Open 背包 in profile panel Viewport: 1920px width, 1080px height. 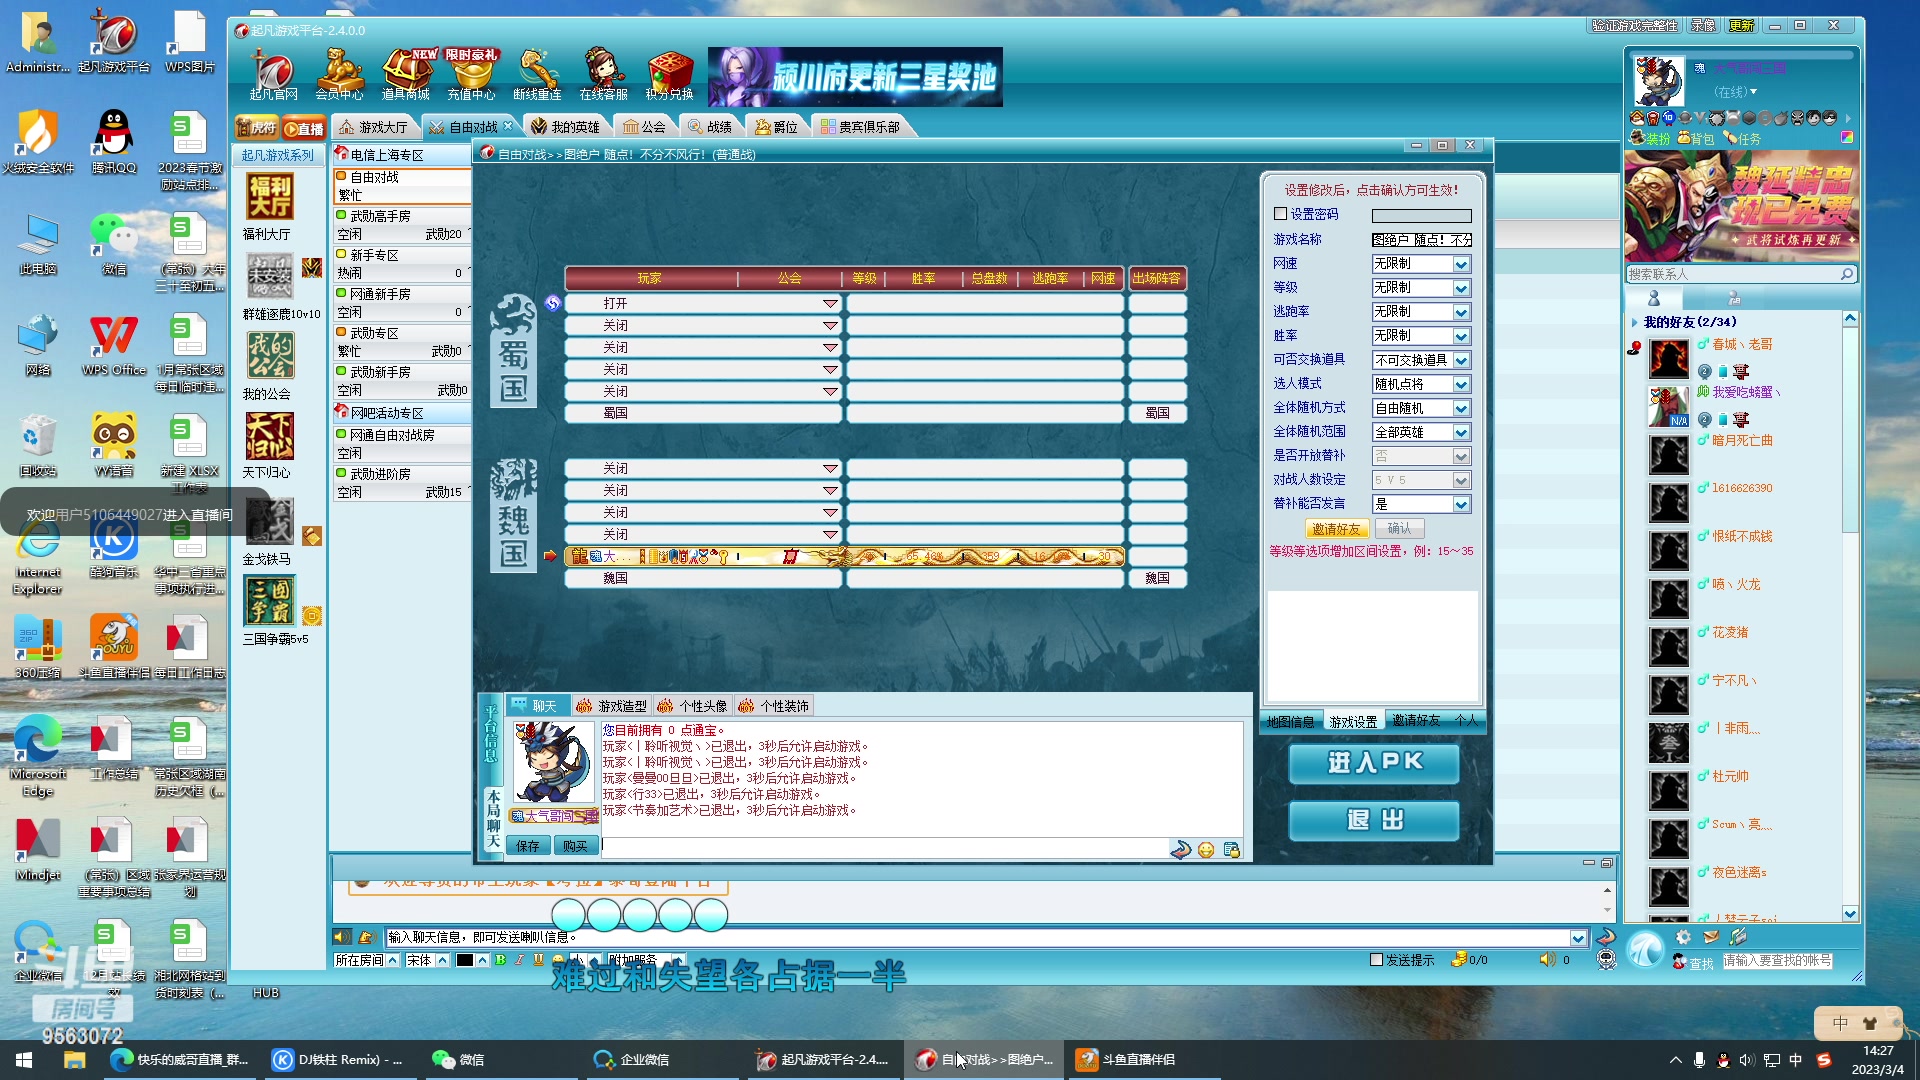click(x=1696, y=139)
